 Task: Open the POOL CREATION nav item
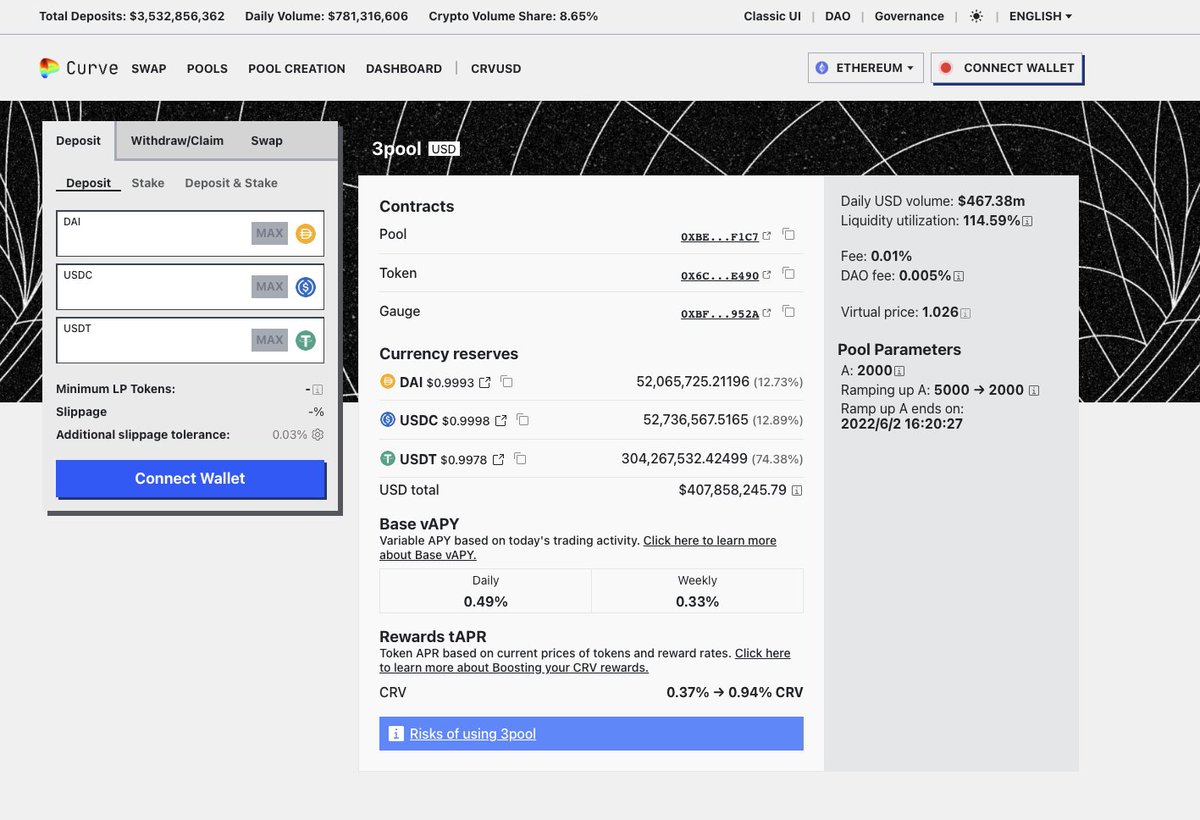[x=297, y=69]
